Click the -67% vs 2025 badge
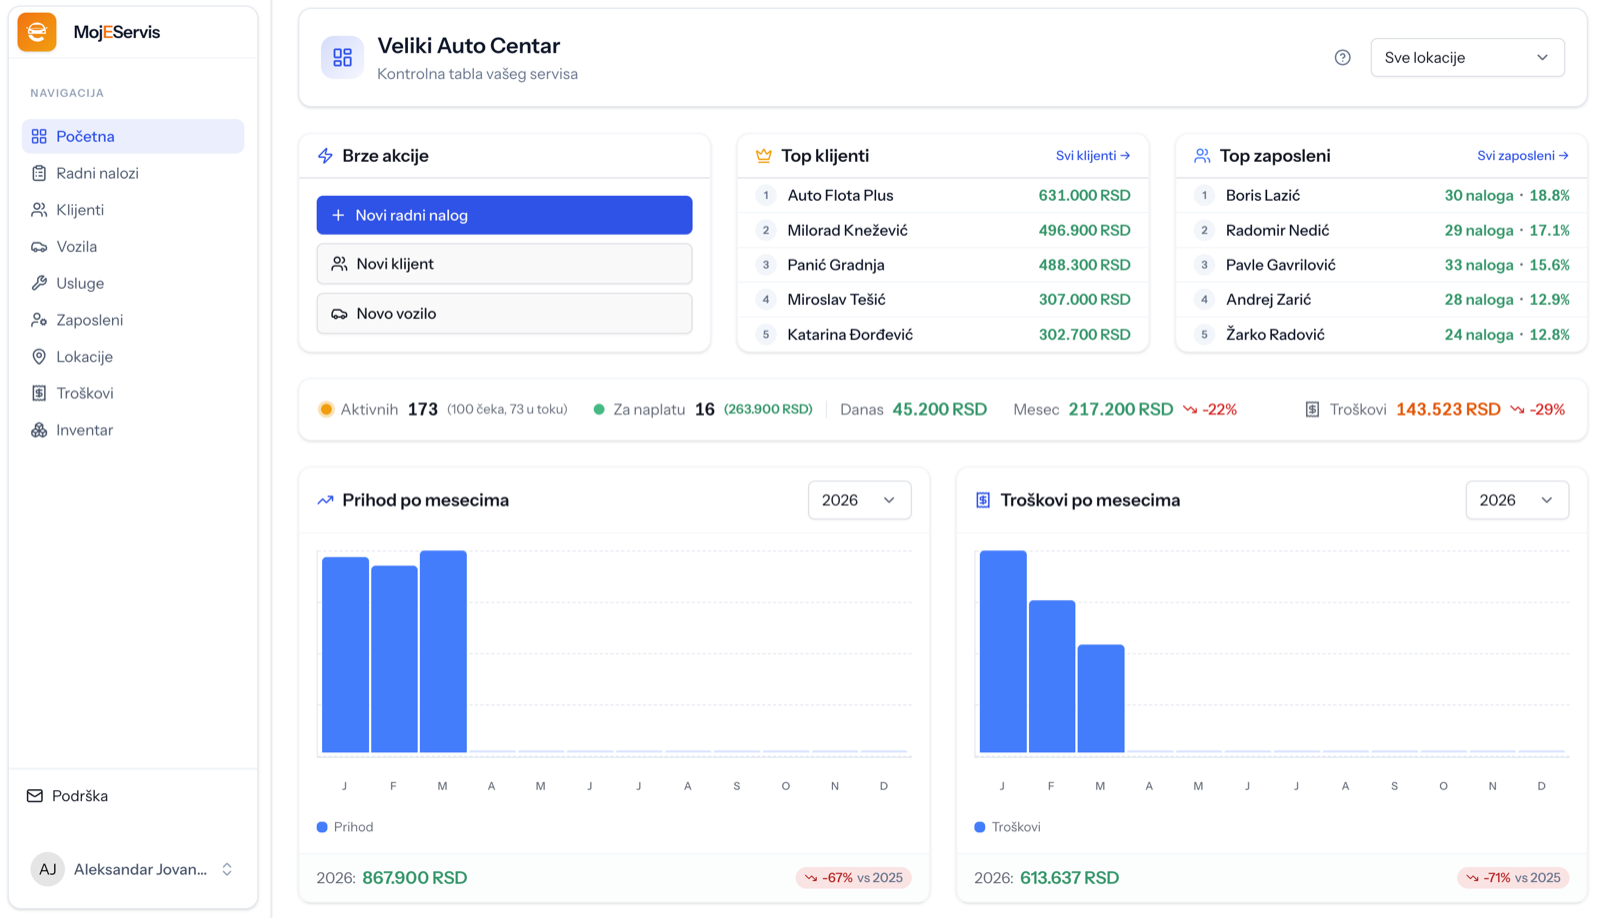Screen dimensions: 1600x918 [854, 878]
